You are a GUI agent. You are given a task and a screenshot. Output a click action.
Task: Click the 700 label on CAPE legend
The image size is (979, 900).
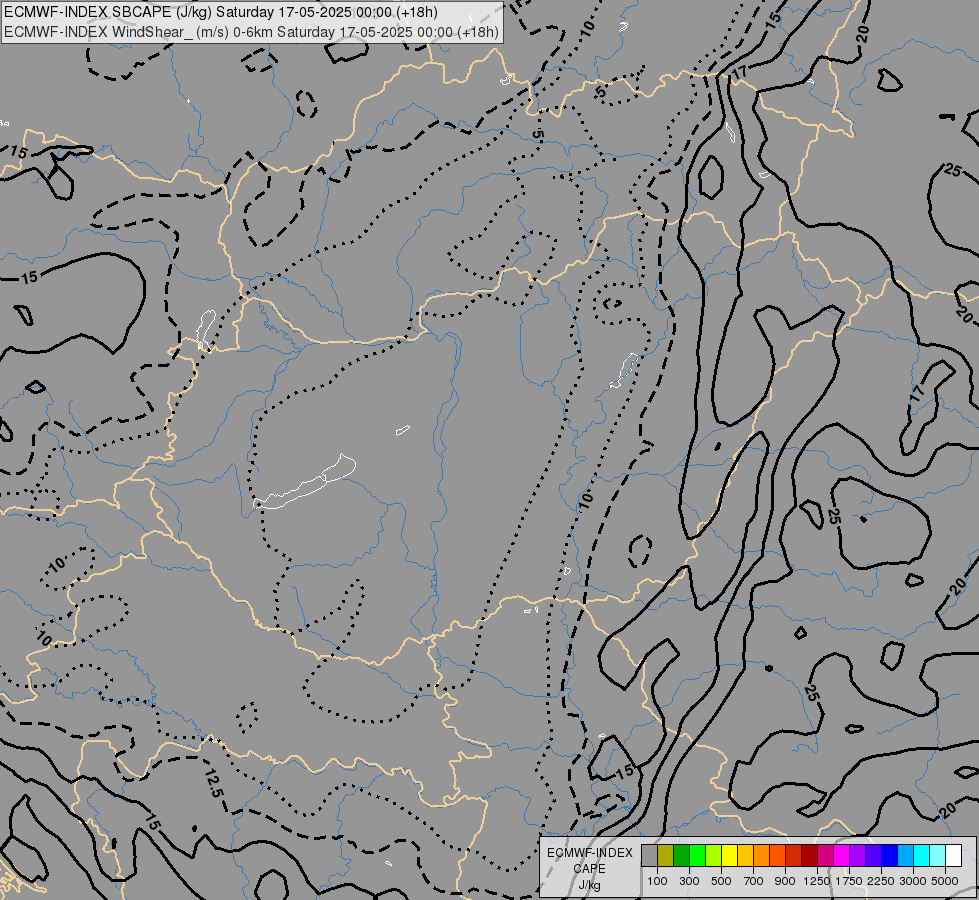point(754,881)
